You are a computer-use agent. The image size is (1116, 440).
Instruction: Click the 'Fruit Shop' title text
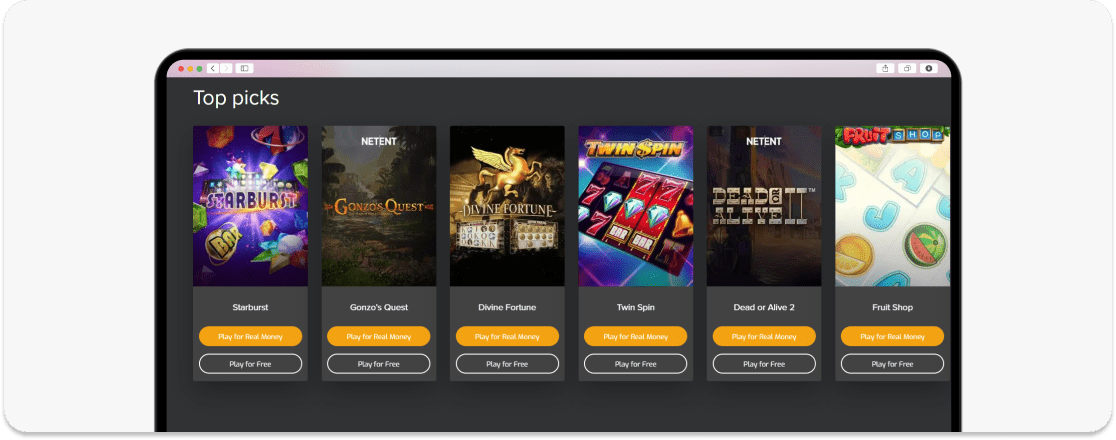[893, 308]
